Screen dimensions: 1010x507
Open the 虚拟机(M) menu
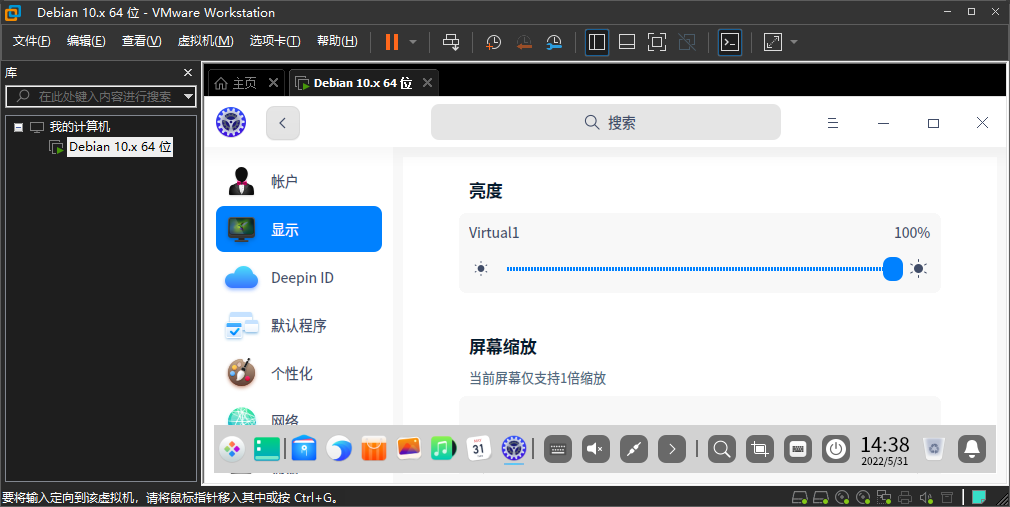tap(205, 41)
